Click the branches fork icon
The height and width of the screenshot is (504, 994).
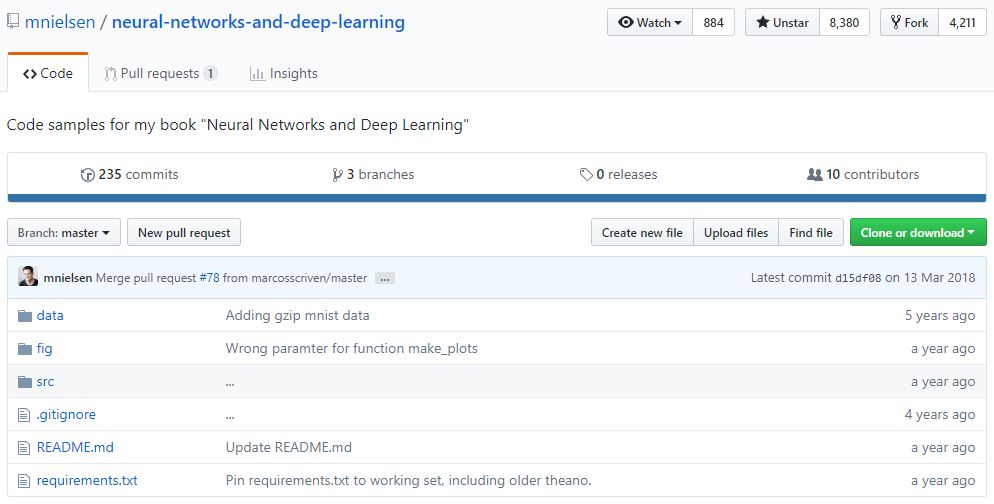click(337, 175)
